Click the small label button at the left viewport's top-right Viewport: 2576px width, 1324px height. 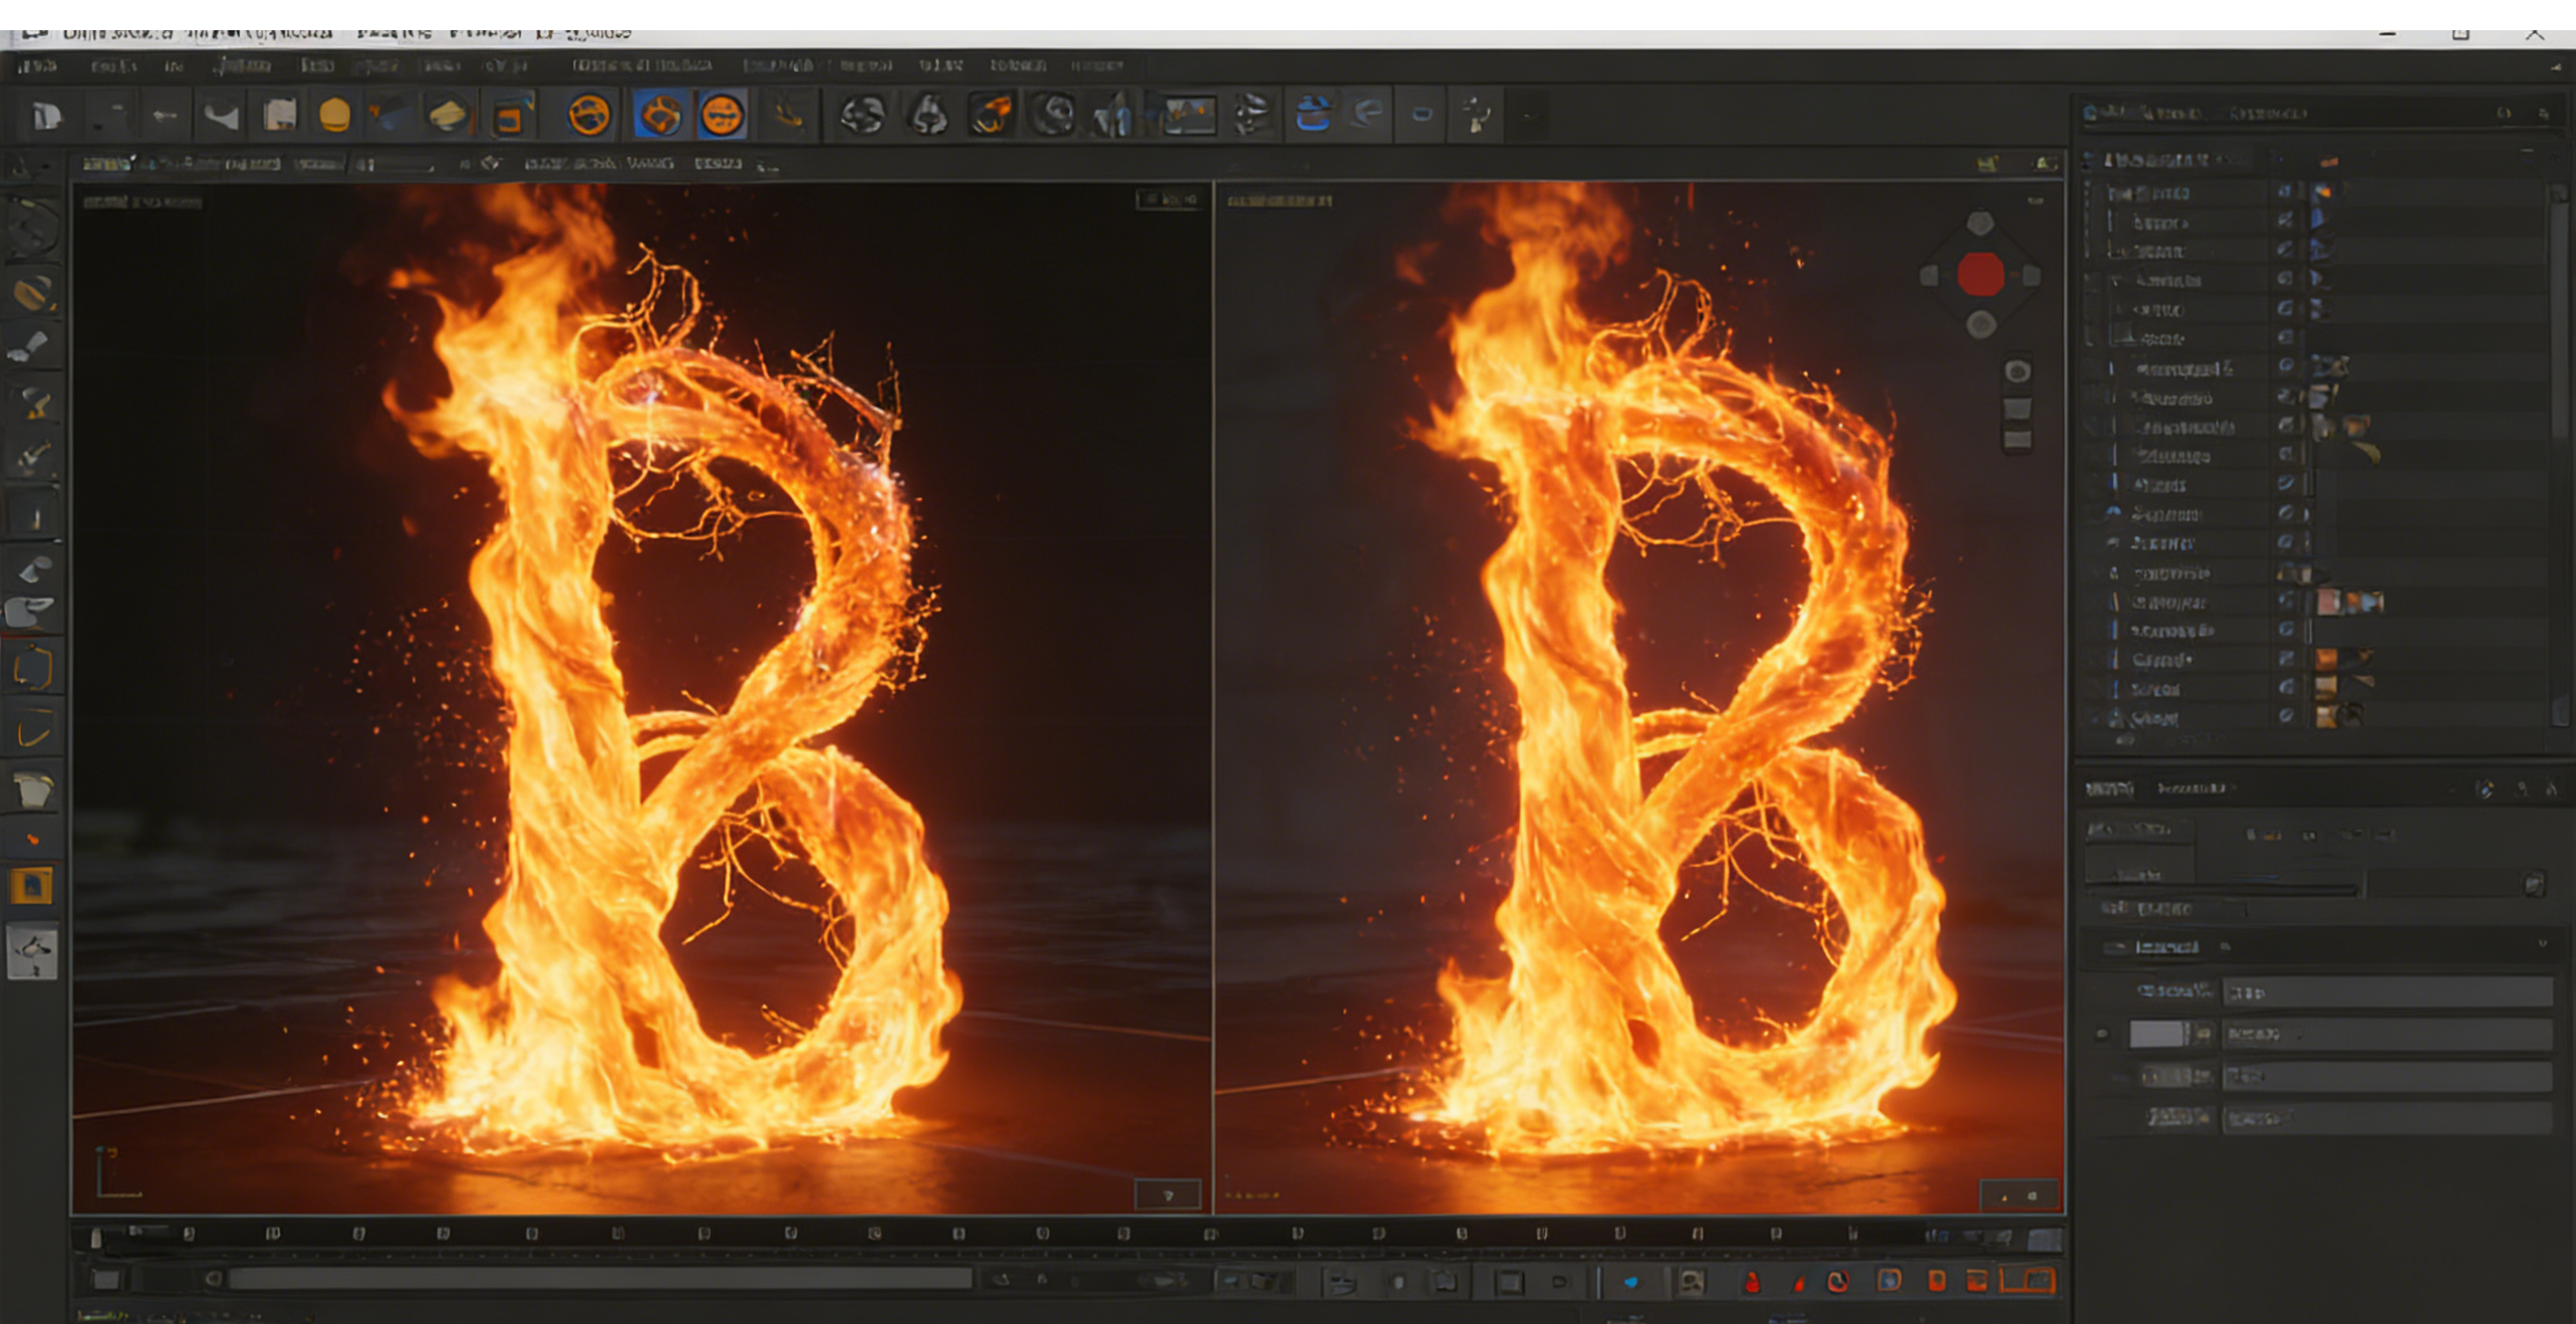point(1166,200)
